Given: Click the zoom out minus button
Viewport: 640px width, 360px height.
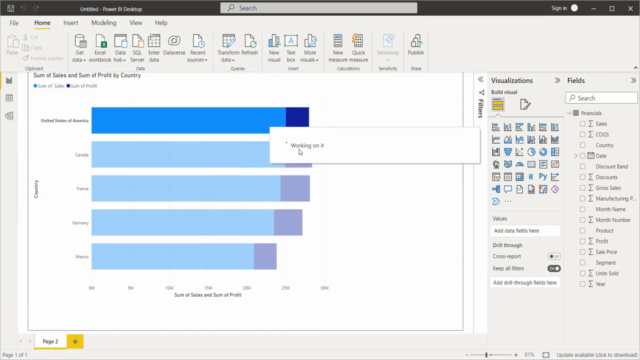Looking at the screenshot, I should pos(467,355).
